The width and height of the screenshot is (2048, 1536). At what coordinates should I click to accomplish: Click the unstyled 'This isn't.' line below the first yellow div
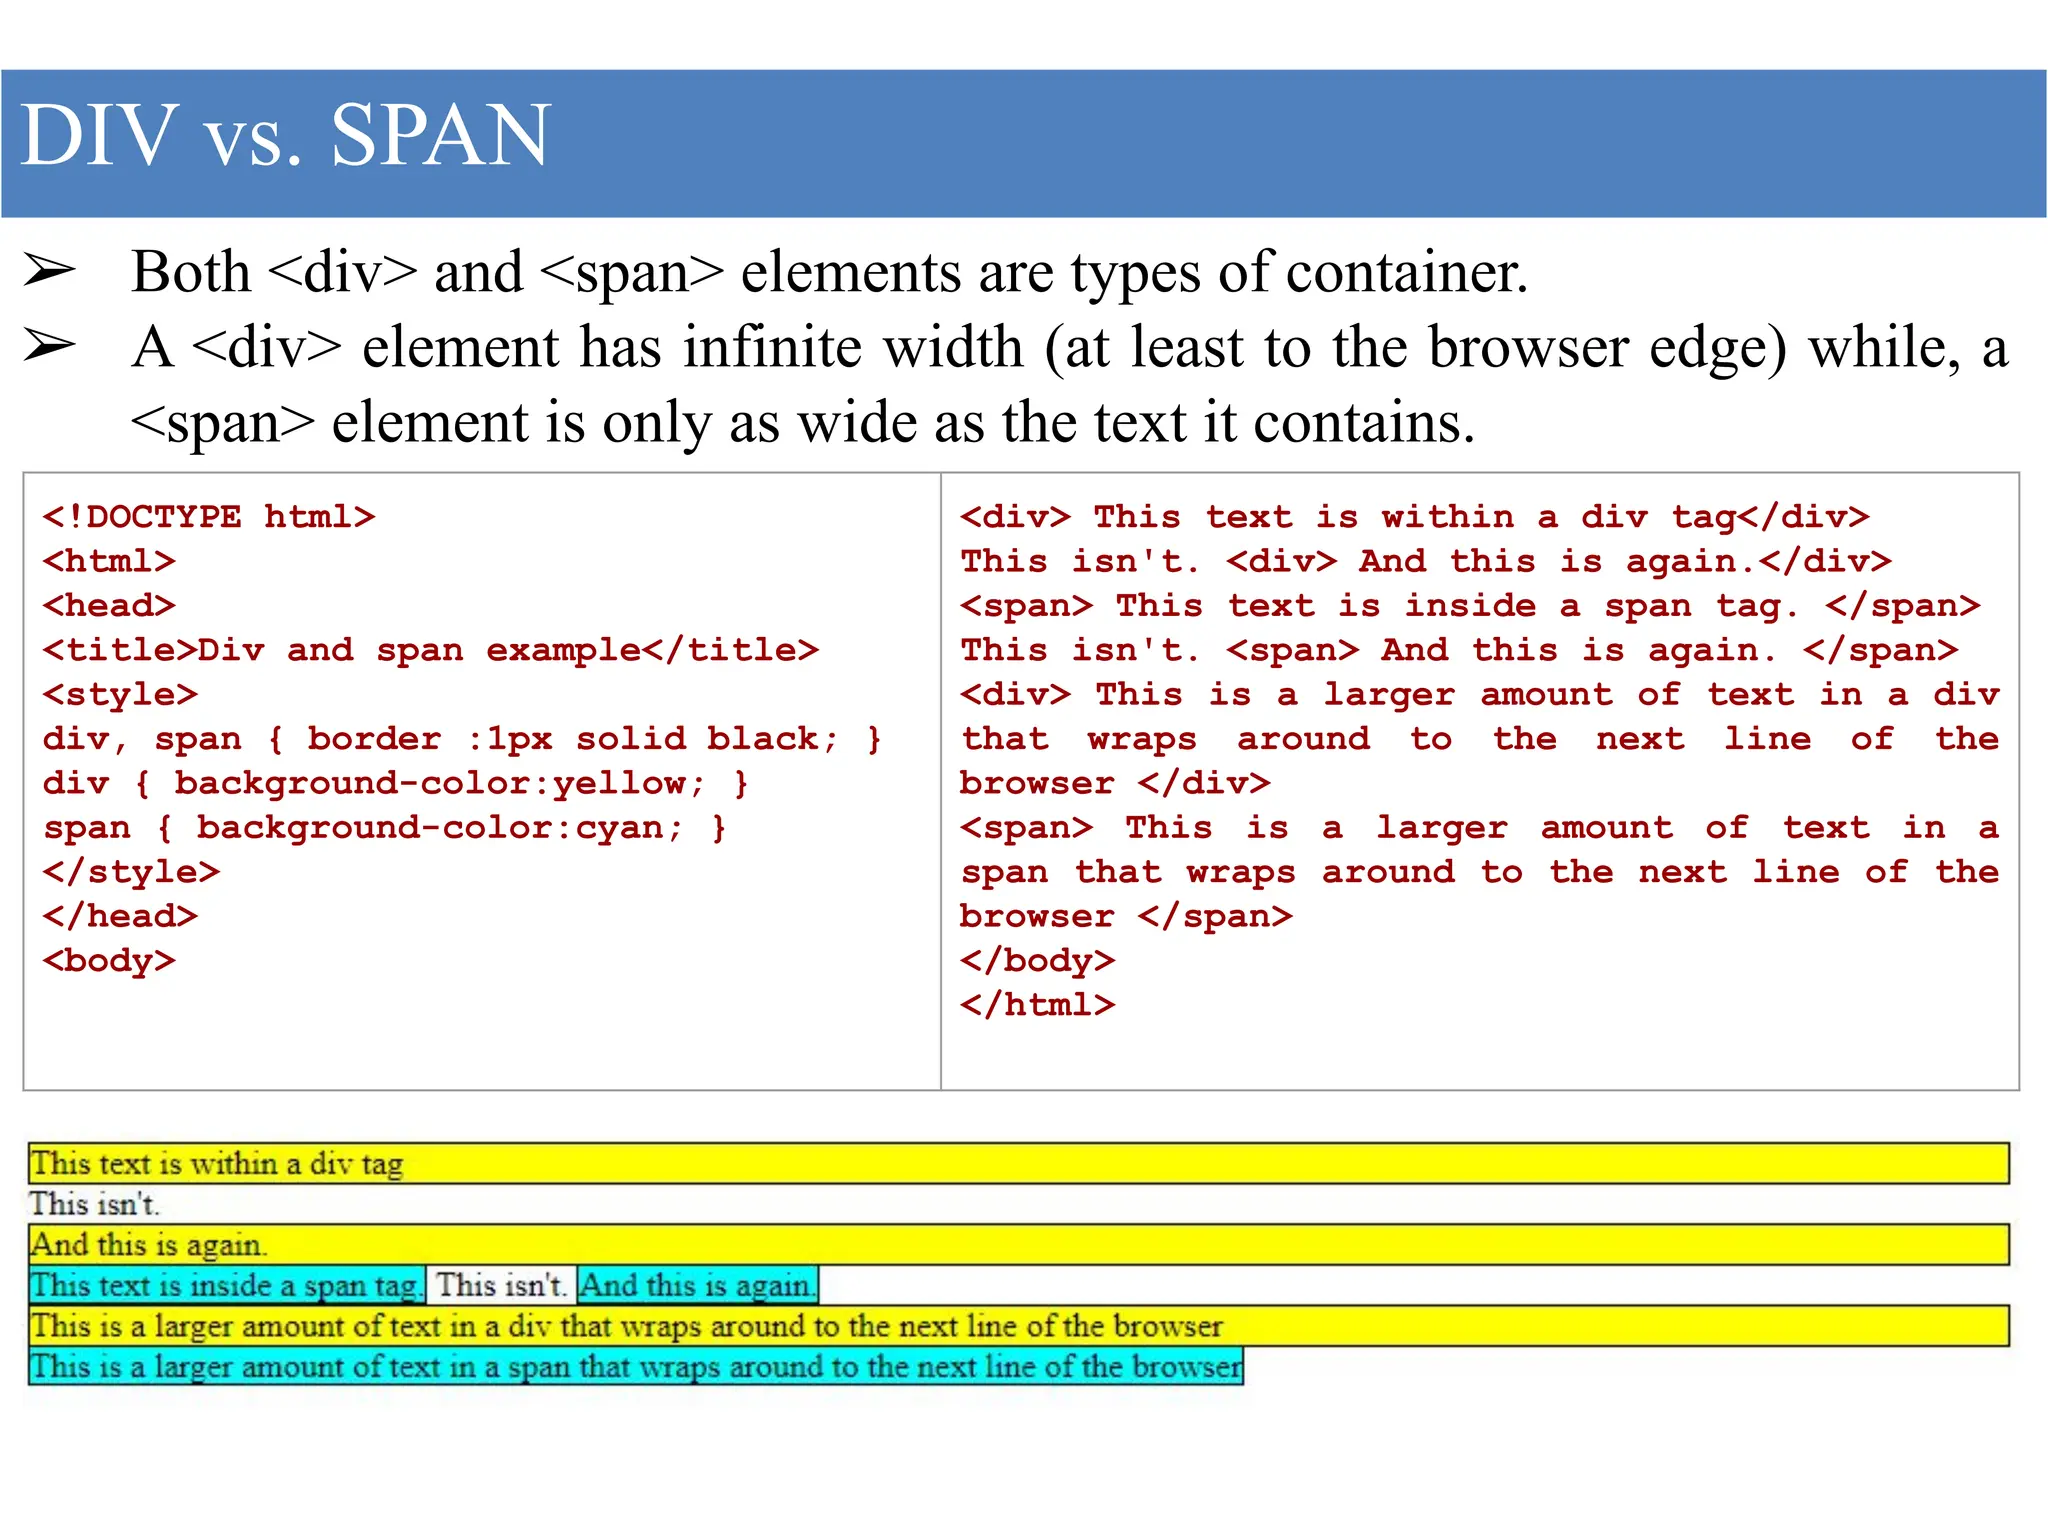pyautogui.click(x=94, y=1204)
